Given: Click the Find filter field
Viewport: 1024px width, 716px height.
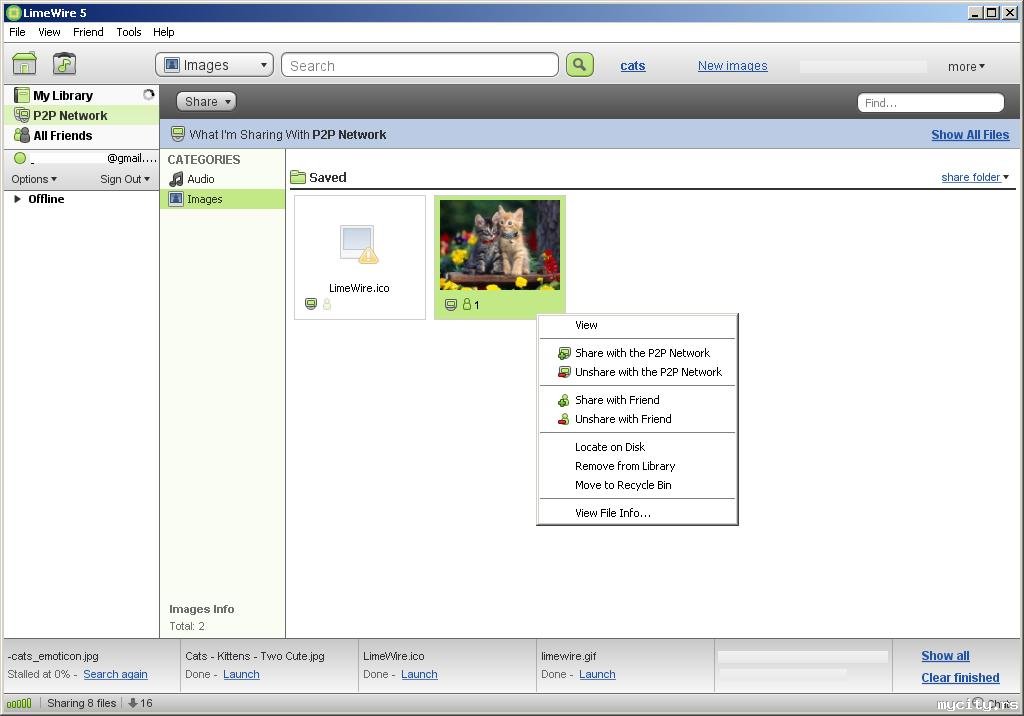Looking at the screenshot, I should coord(931,103).
